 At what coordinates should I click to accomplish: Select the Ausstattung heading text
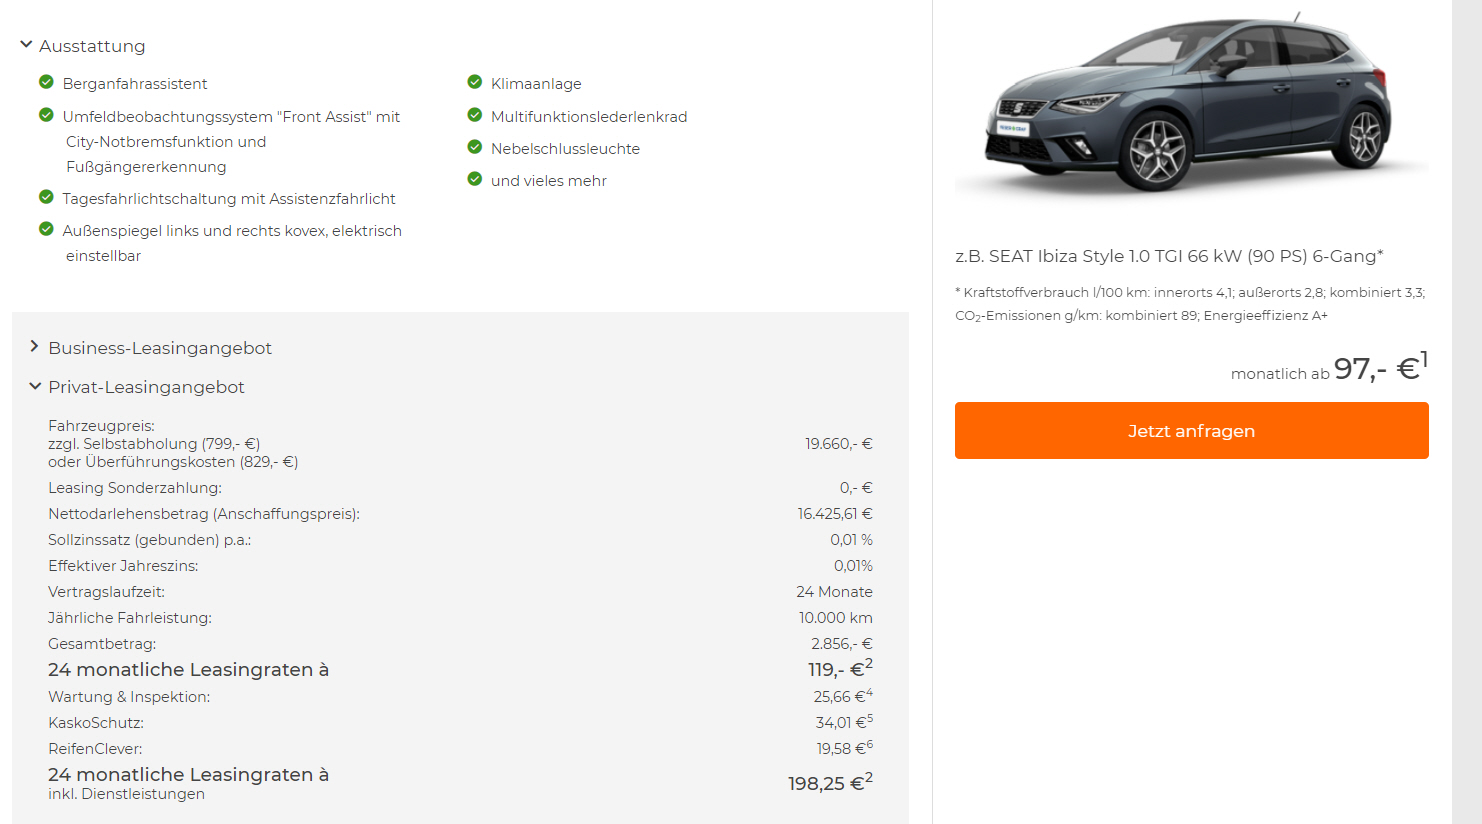(92, 46)
